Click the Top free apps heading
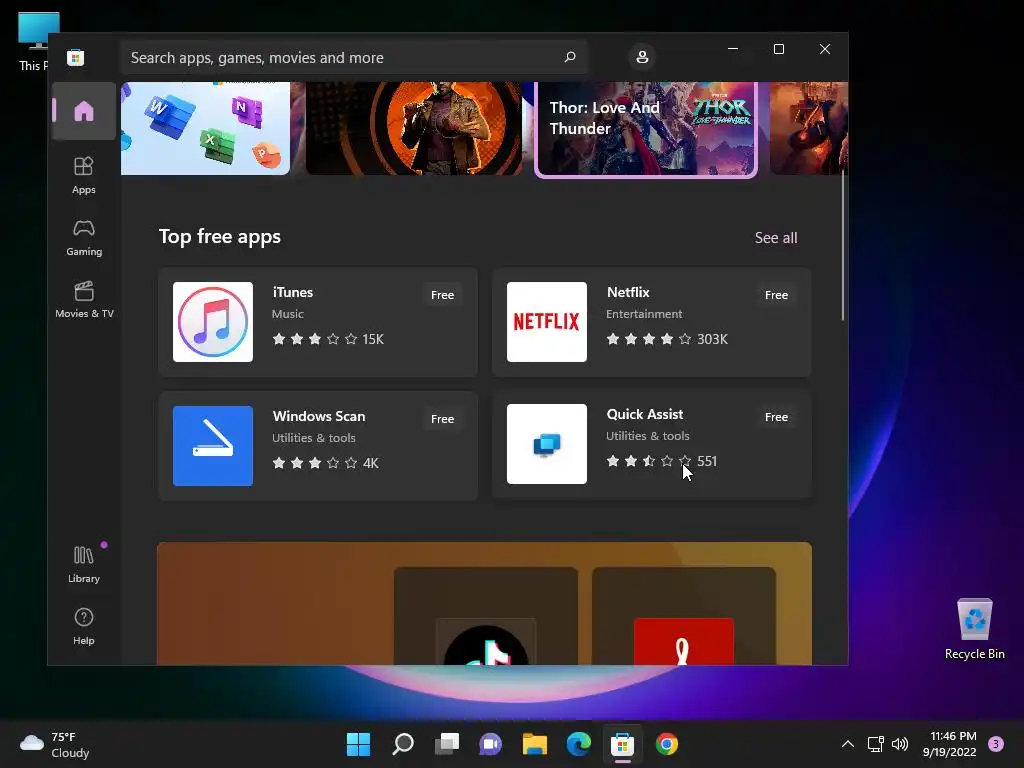Screen dimensions: 1024x768 pyautogui.click(x=219, y=236)
